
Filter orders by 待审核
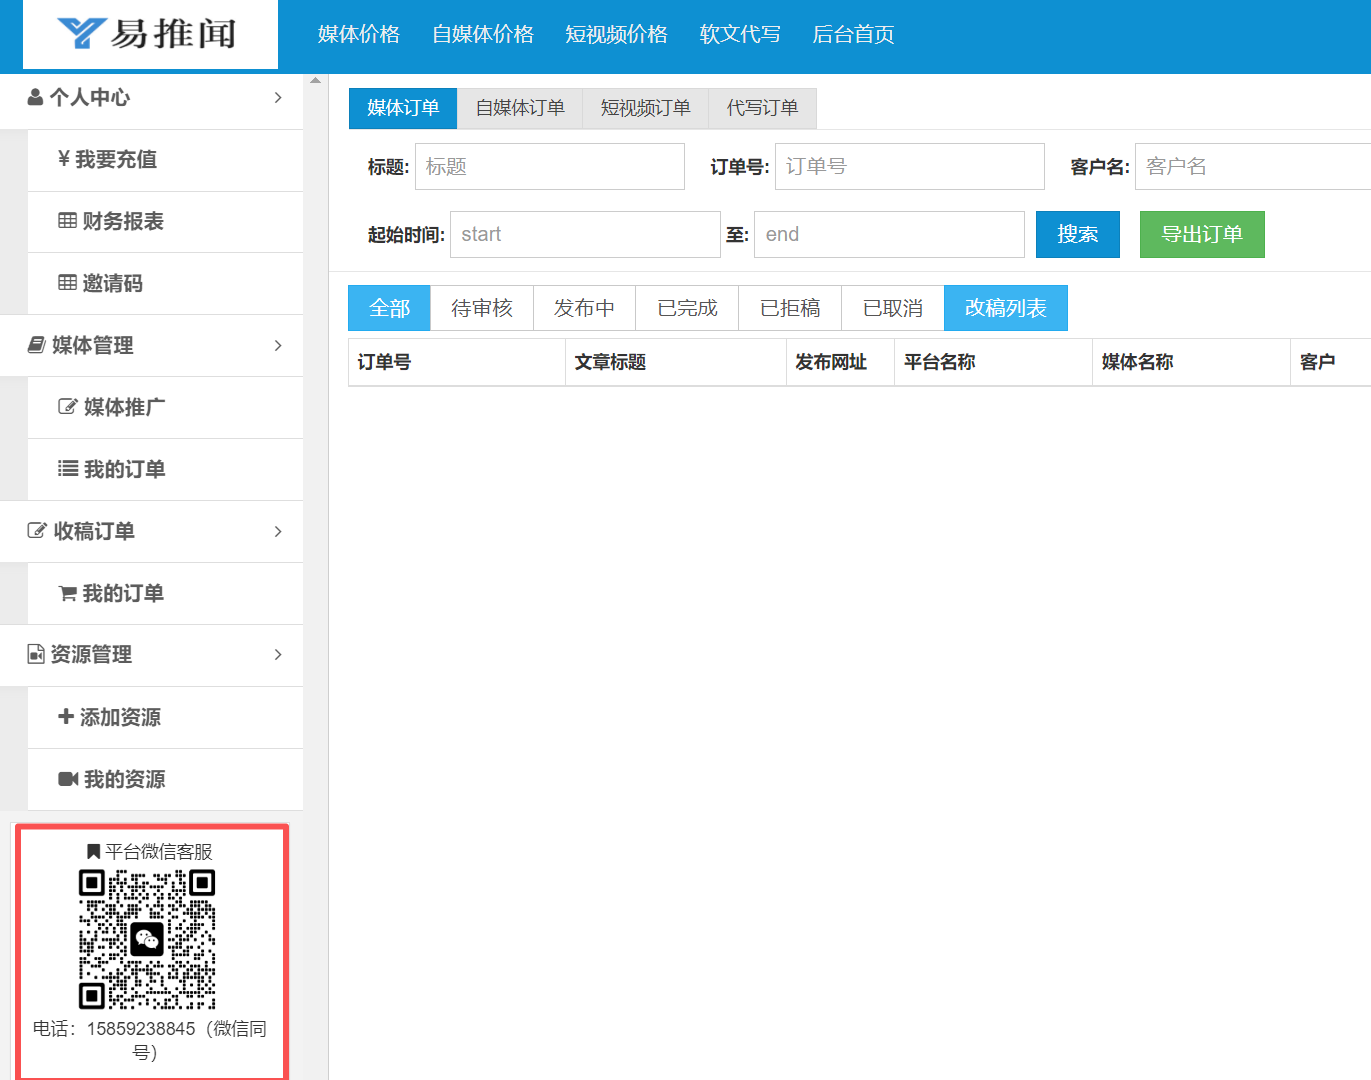point(482,308)
